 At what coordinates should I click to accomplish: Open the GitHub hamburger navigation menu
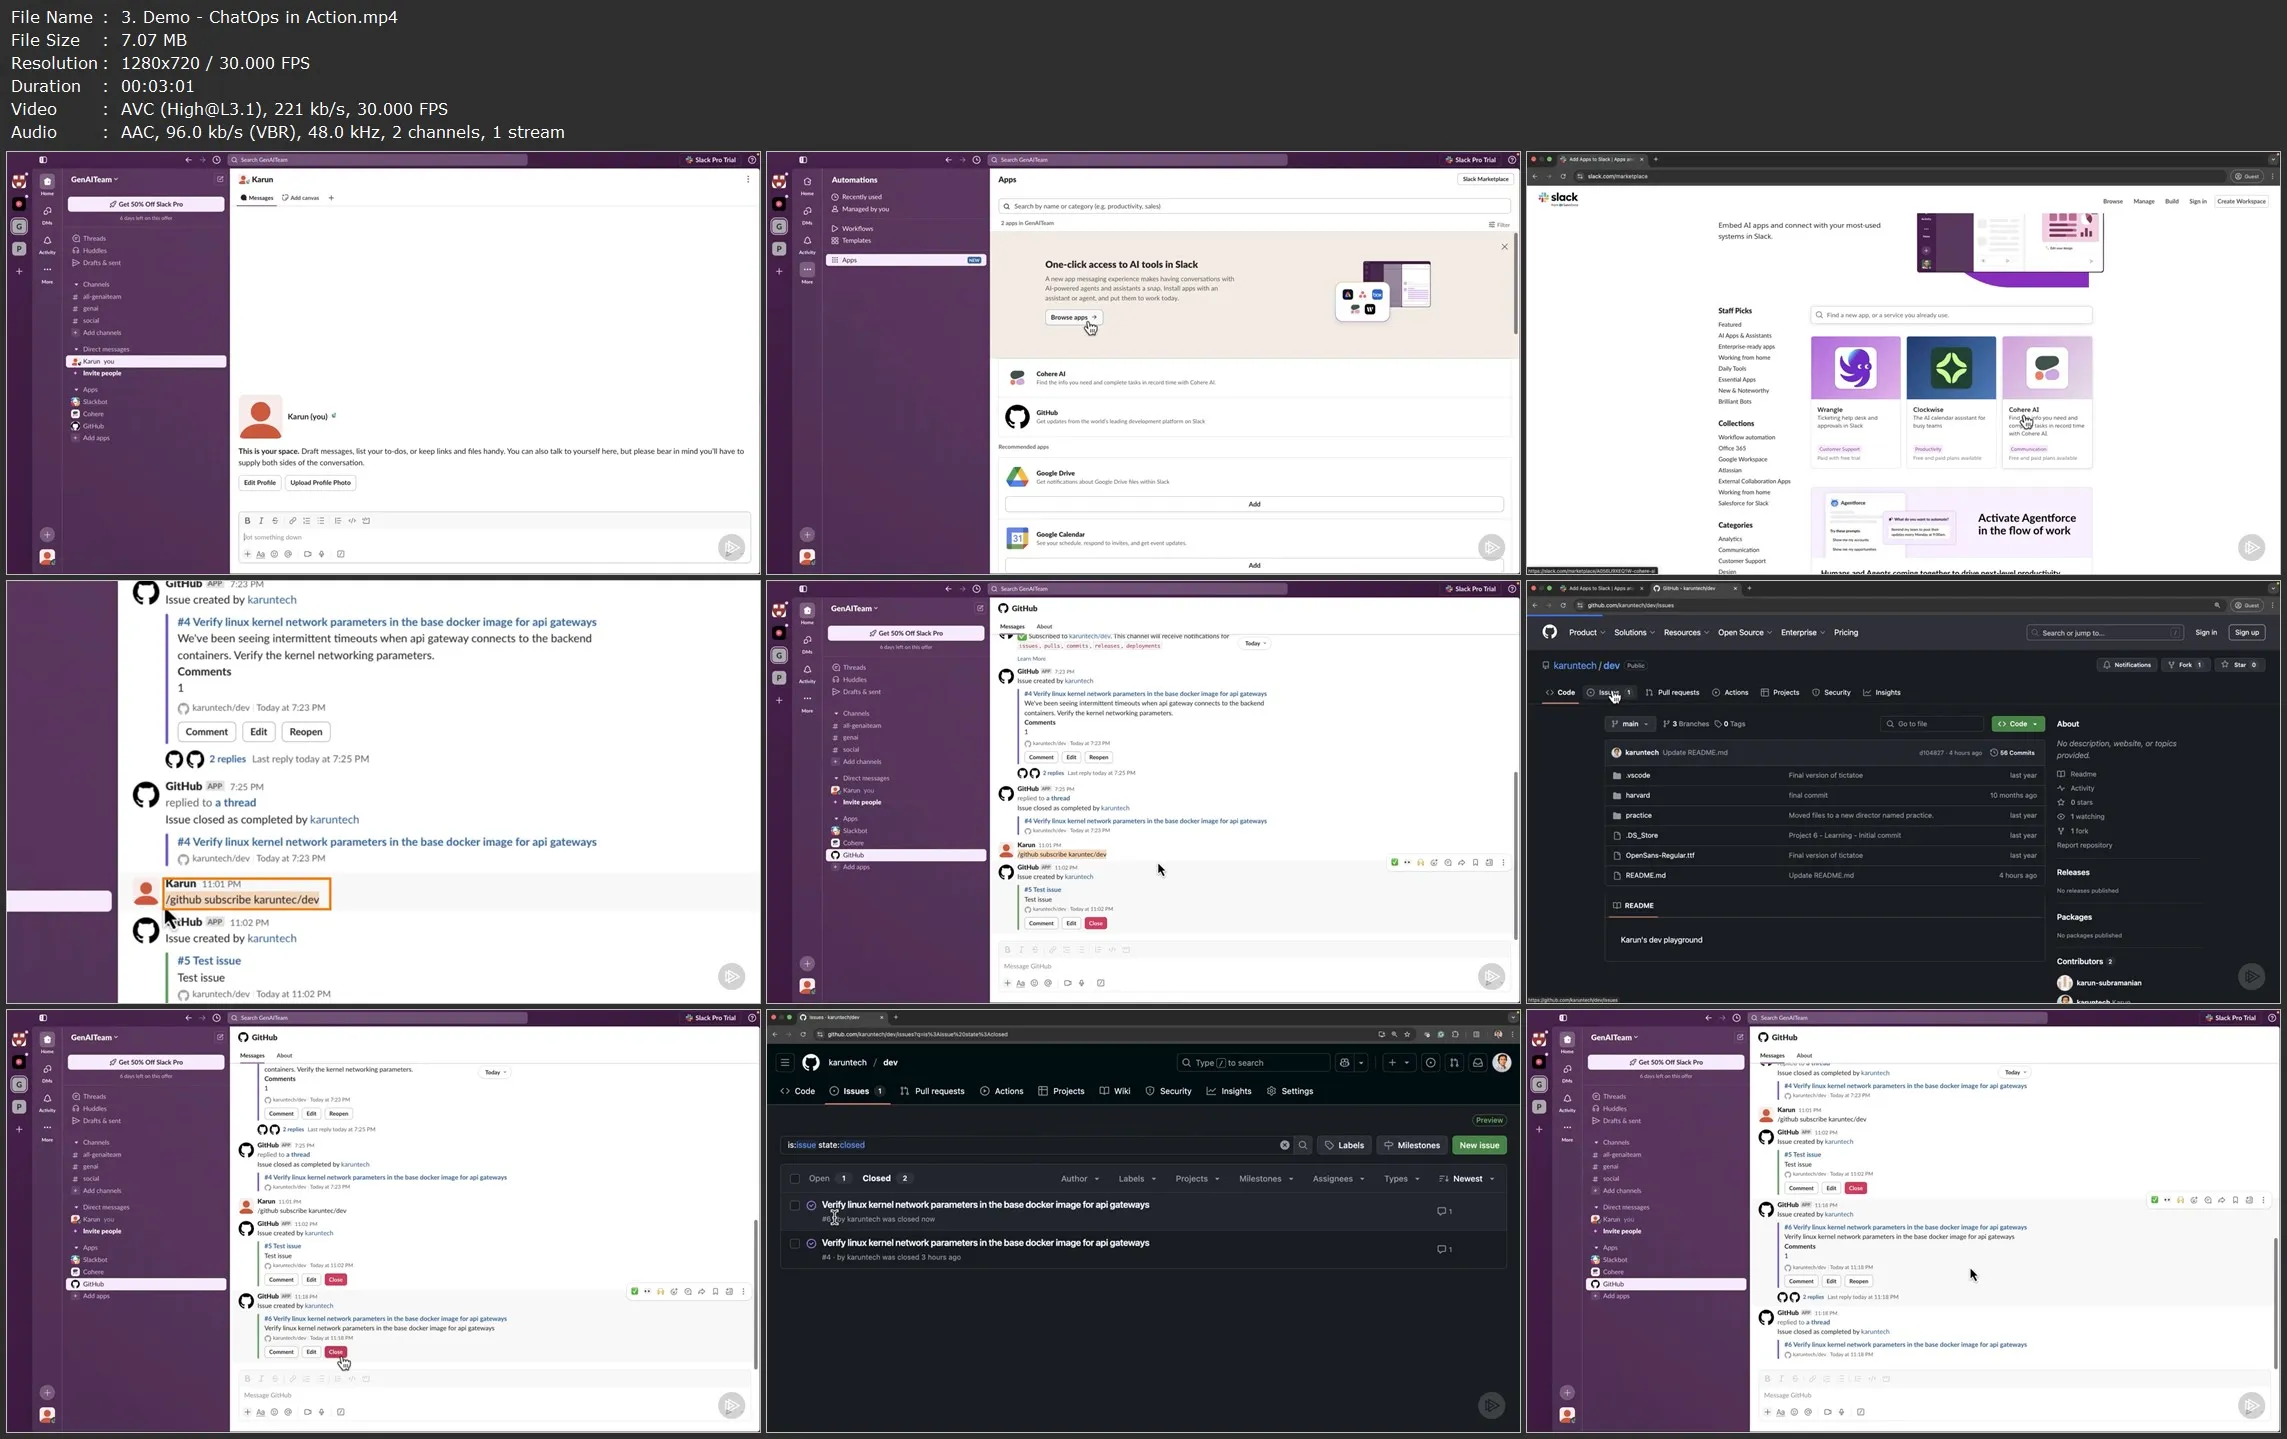click(x=785, y=1063)
